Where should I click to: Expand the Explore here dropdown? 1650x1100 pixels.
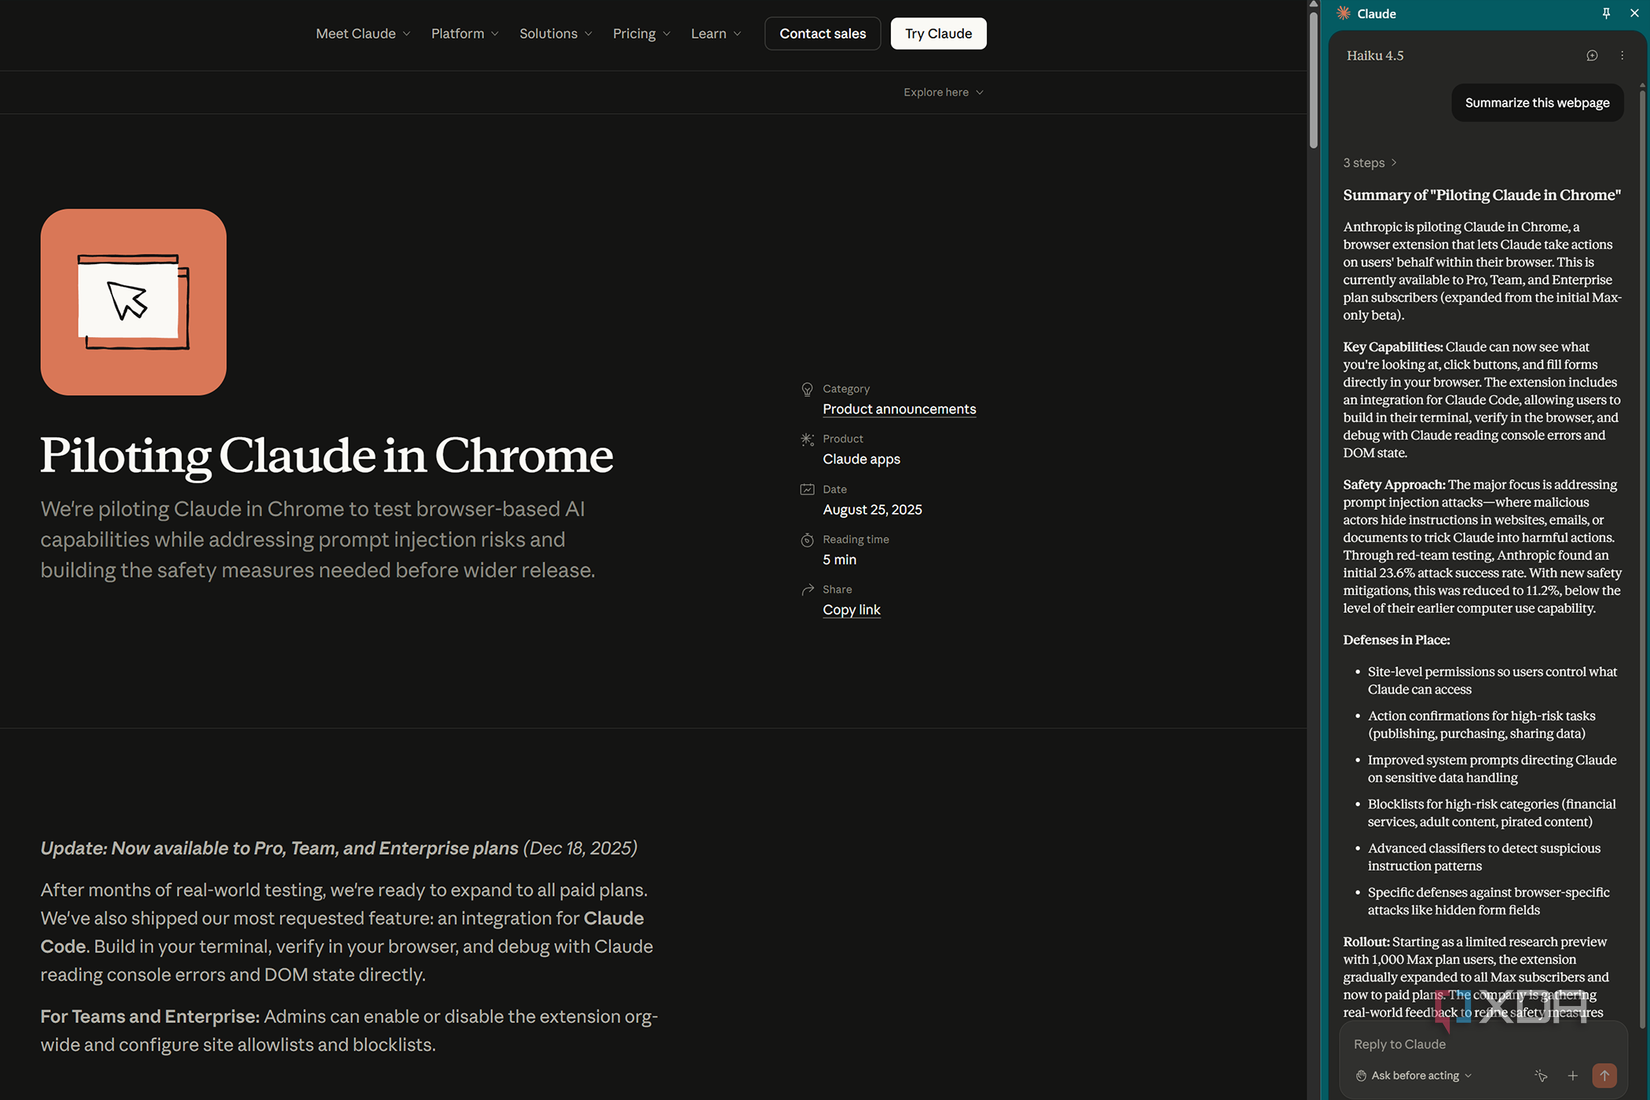click(941, 92)
